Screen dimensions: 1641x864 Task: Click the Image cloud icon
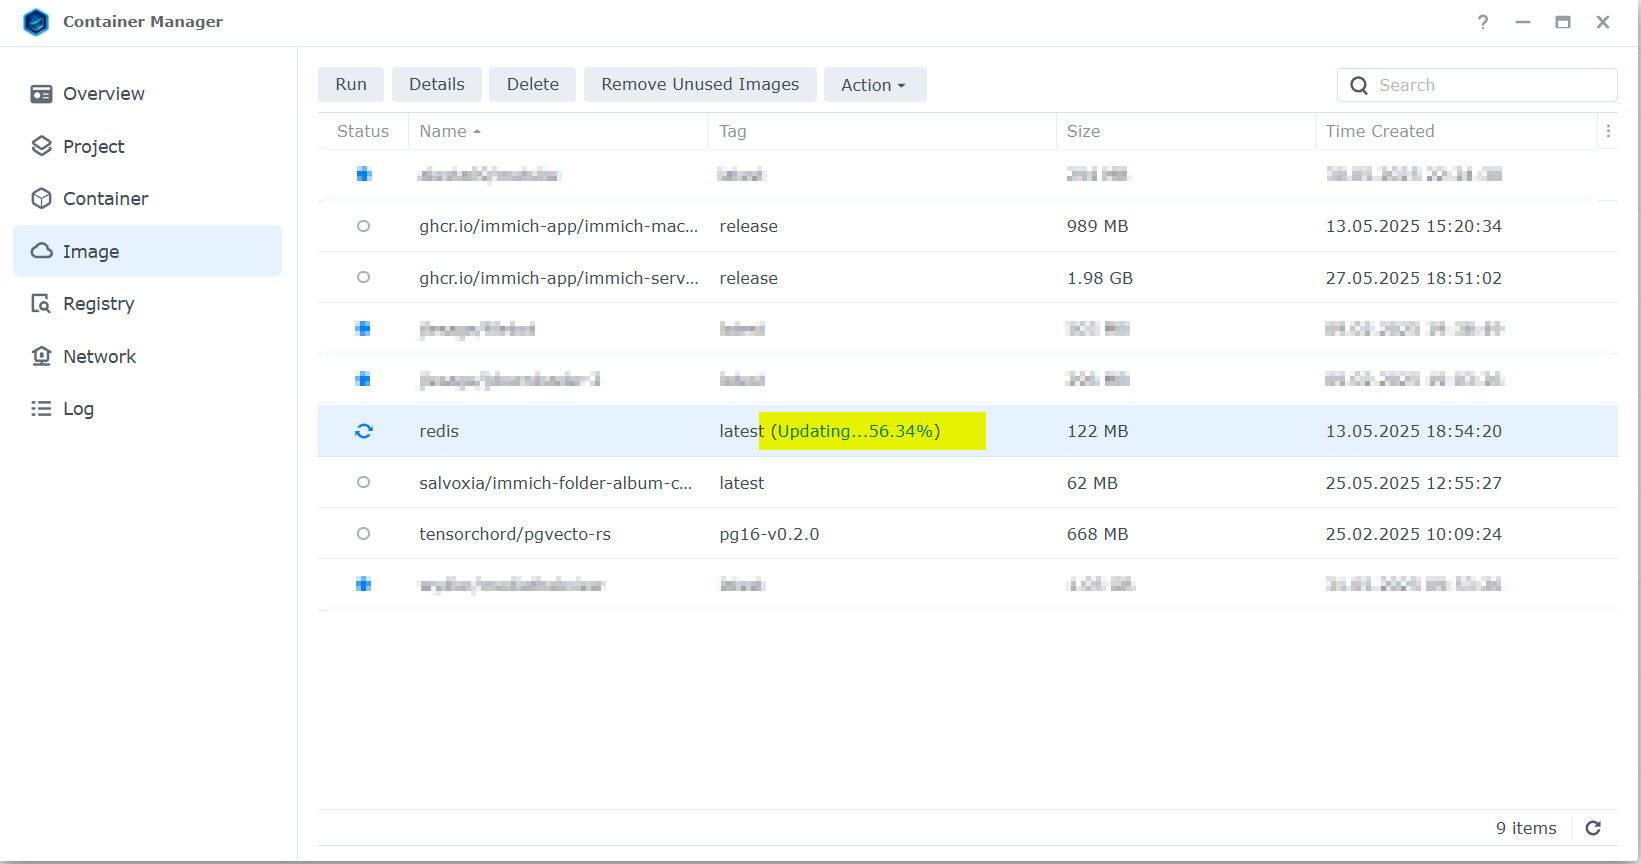pos(41,251)
